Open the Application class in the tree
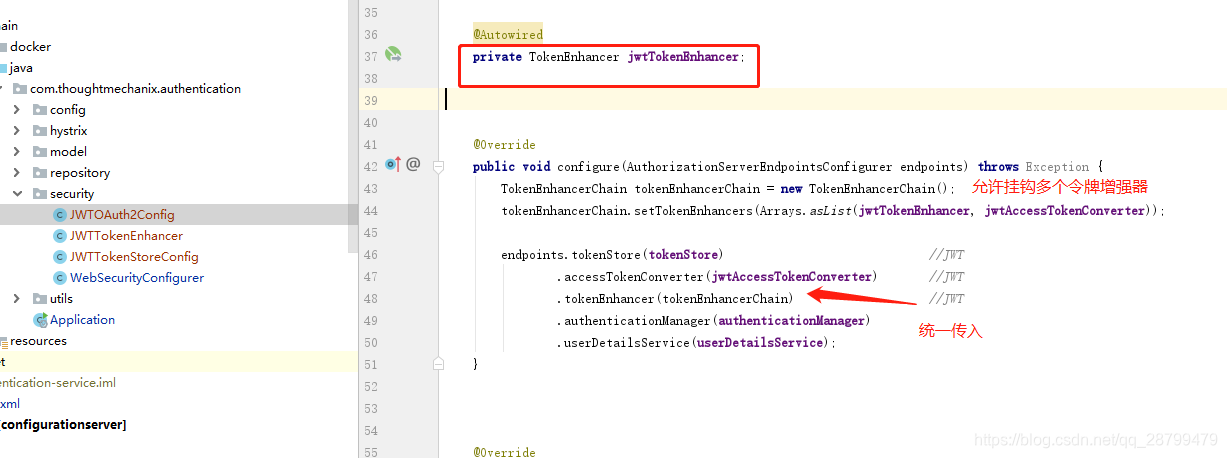 pos(82,320)
